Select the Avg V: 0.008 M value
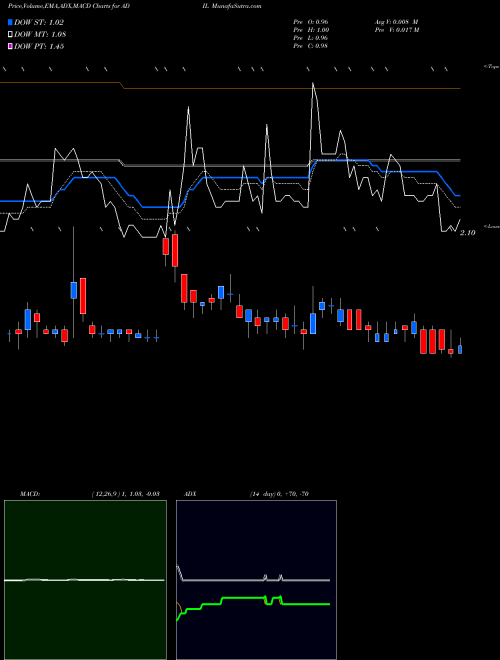 pyautogui.click(x=396, y=22)
